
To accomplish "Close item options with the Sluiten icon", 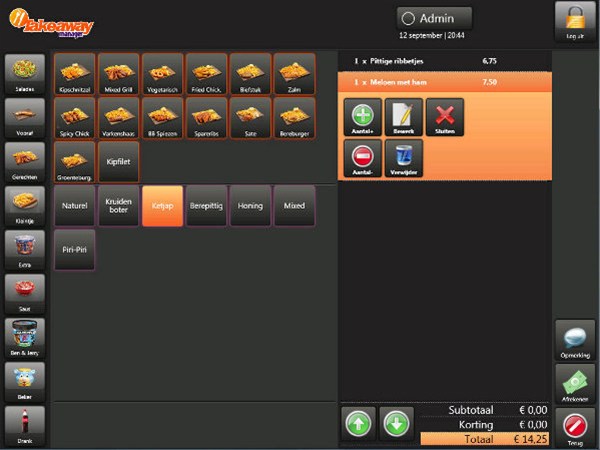I will (445, 116).
